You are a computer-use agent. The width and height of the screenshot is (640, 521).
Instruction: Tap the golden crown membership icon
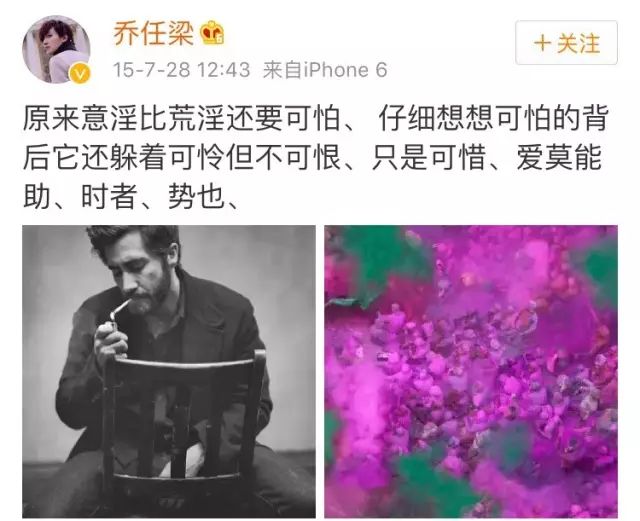pyautogui.click(x=212, y=33)
